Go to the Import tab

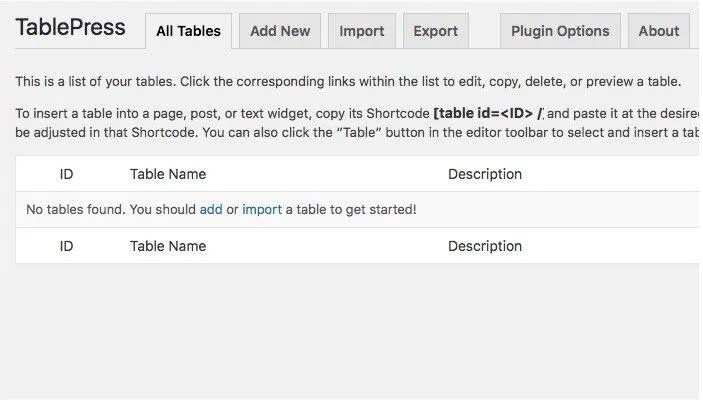361,31
